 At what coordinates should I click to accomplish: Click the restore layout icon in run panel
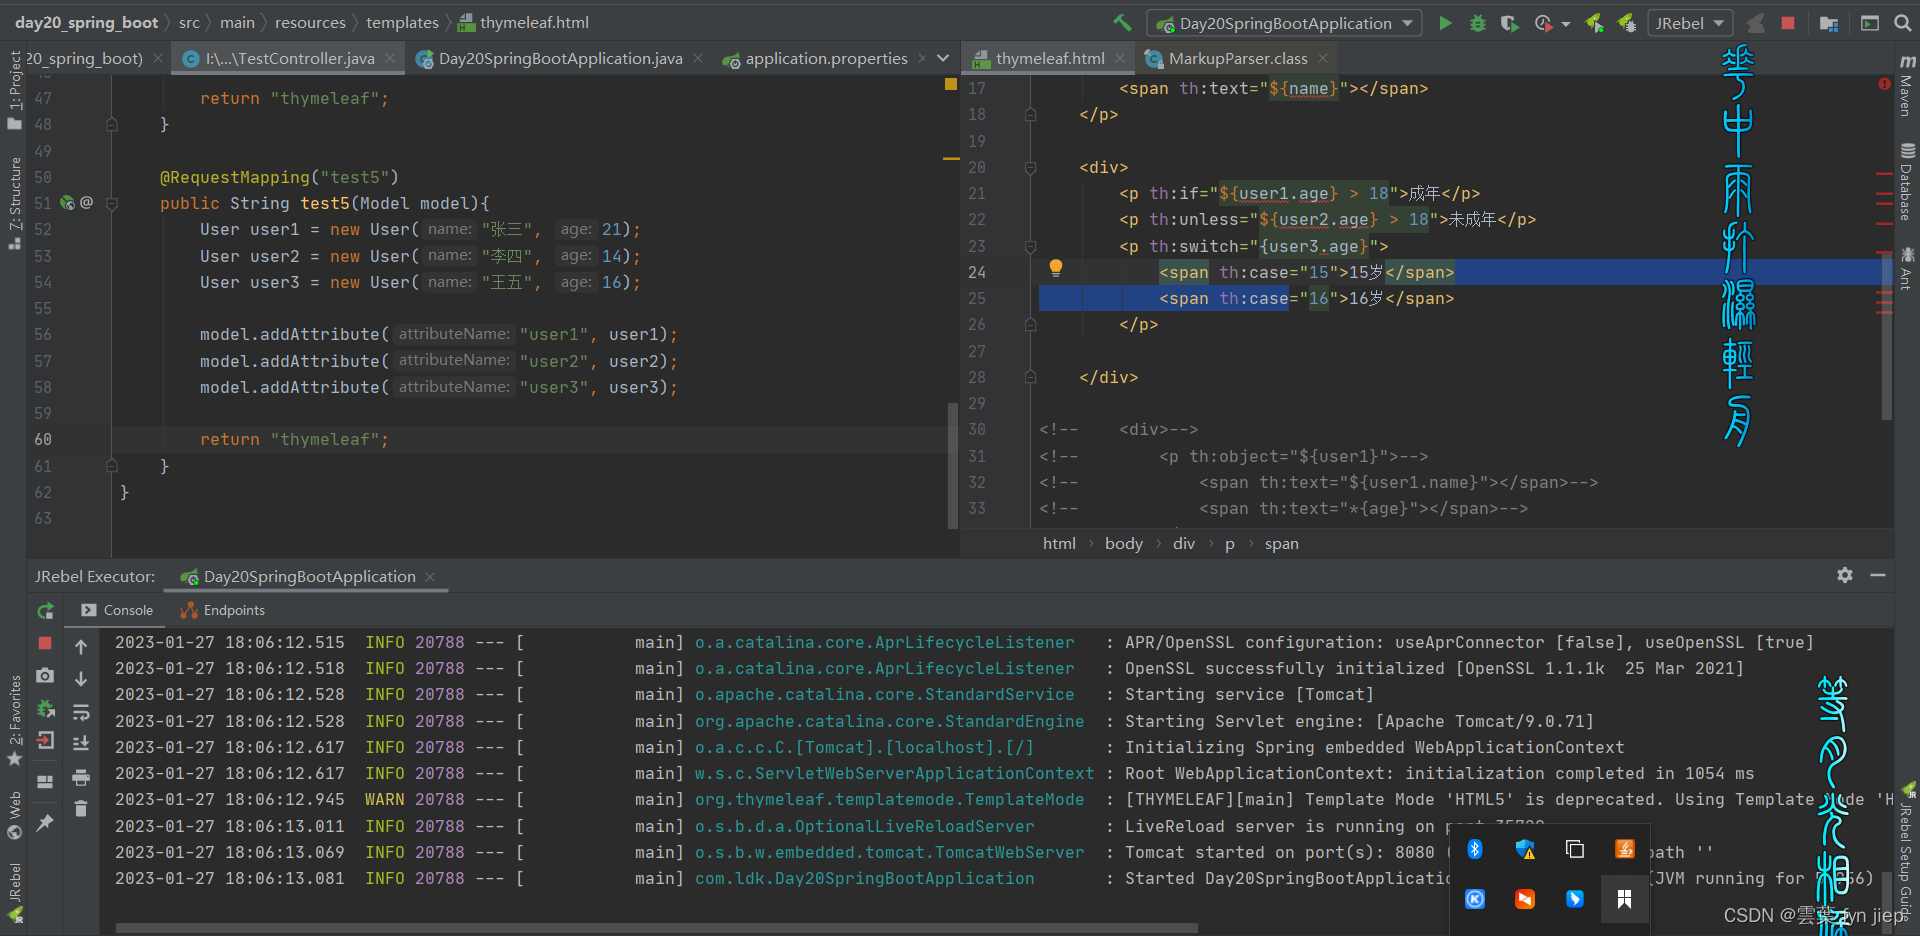click(x=45, y=781)
